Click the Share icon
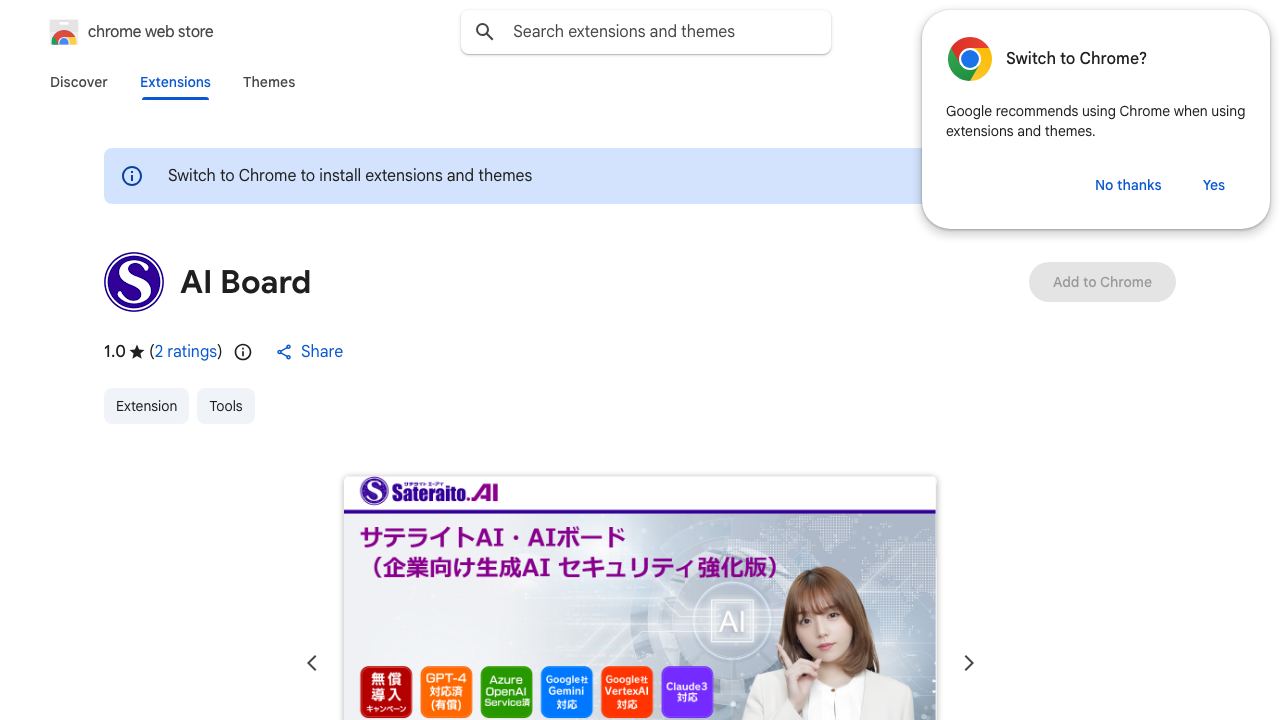 point(284,352)
